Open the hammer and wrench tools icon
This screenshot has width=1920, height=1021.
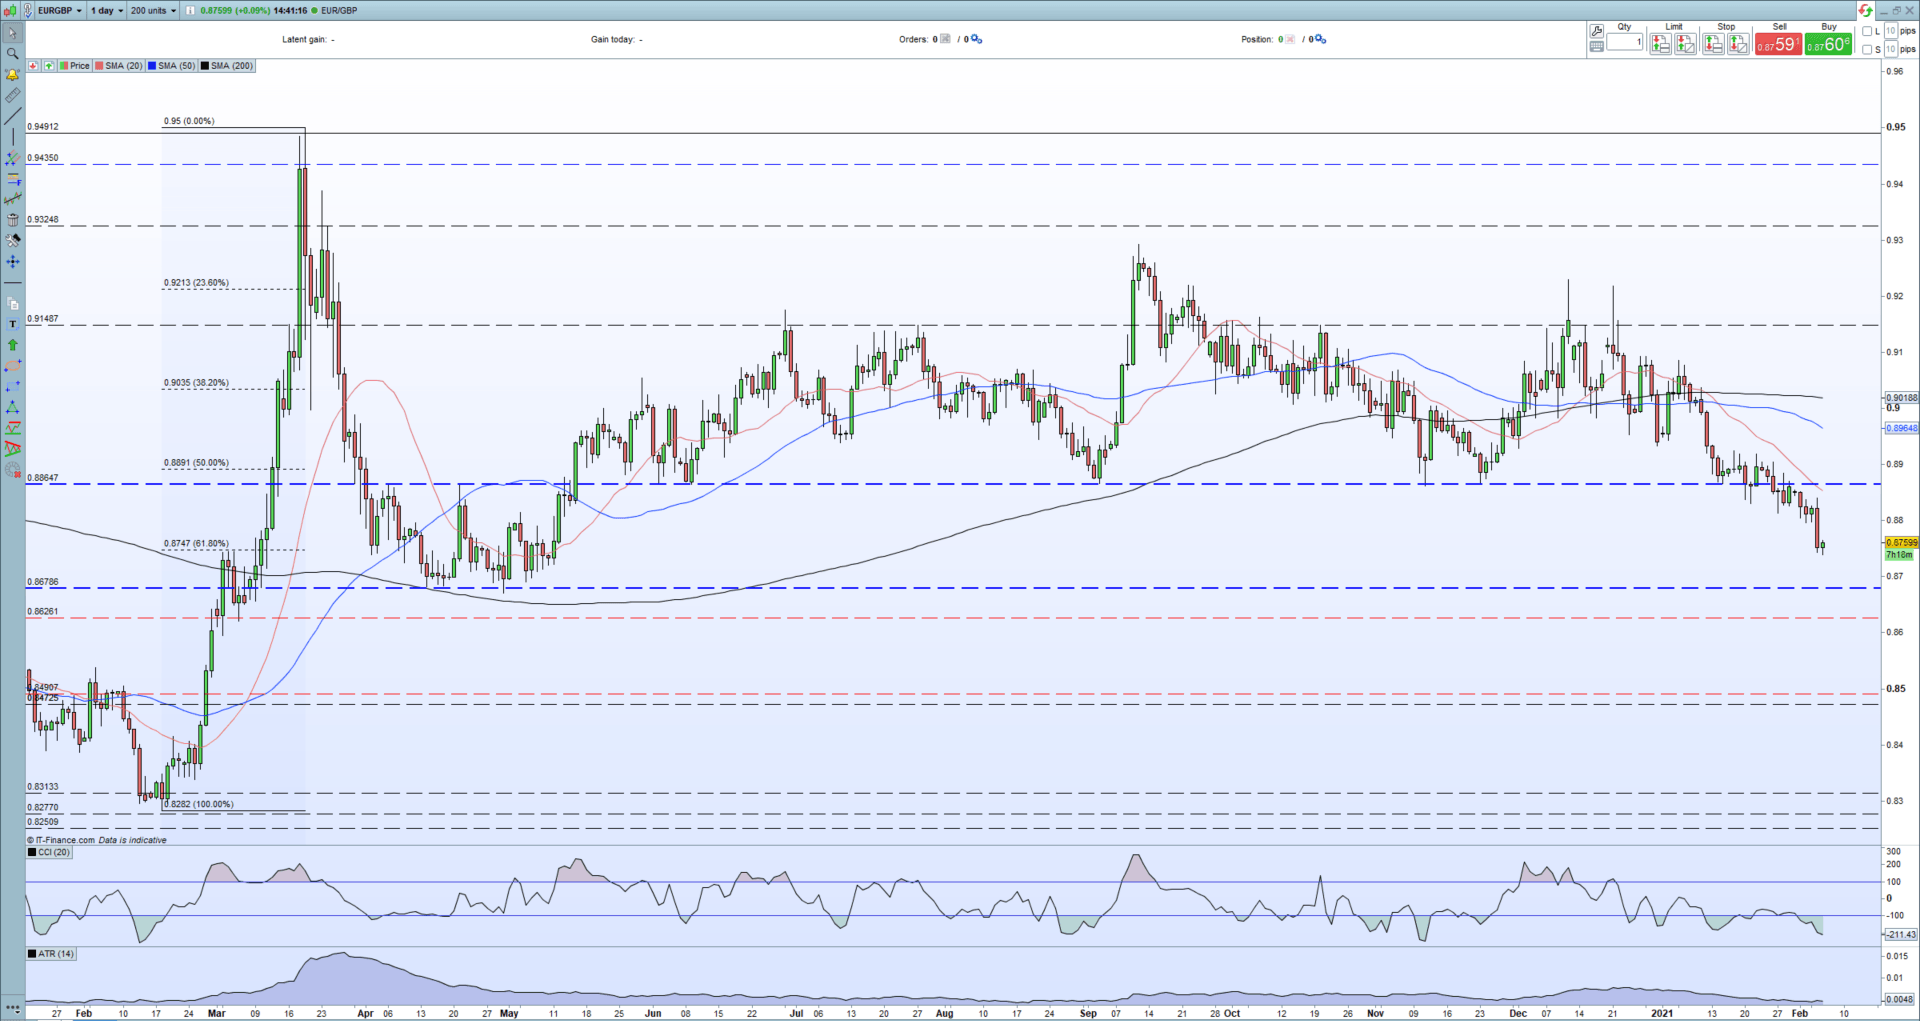[12, 240]
